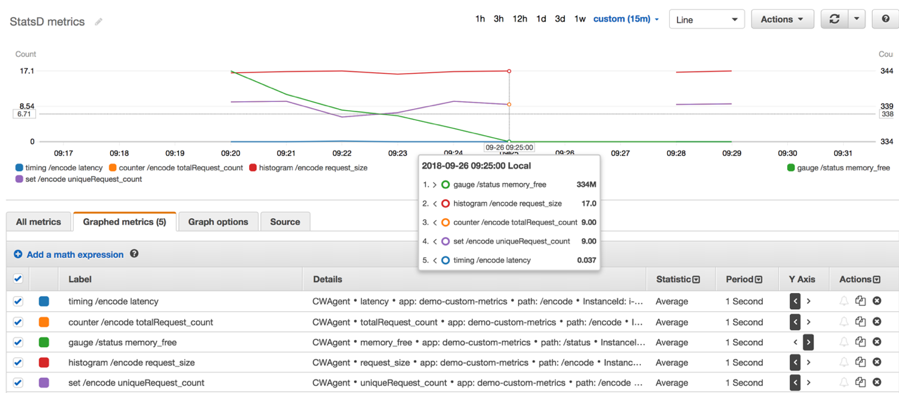Set time range to 3d
This screenshot has width=899, height=393.
point(560,19)
